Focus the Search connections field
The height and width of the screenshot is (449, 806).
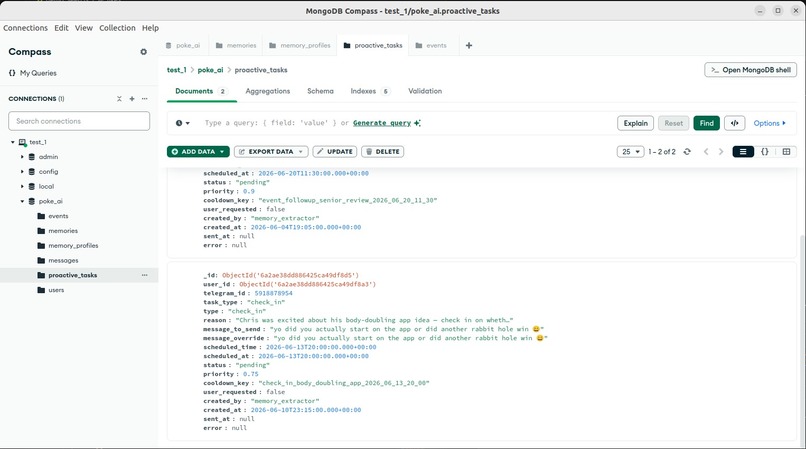pos(79,121)
